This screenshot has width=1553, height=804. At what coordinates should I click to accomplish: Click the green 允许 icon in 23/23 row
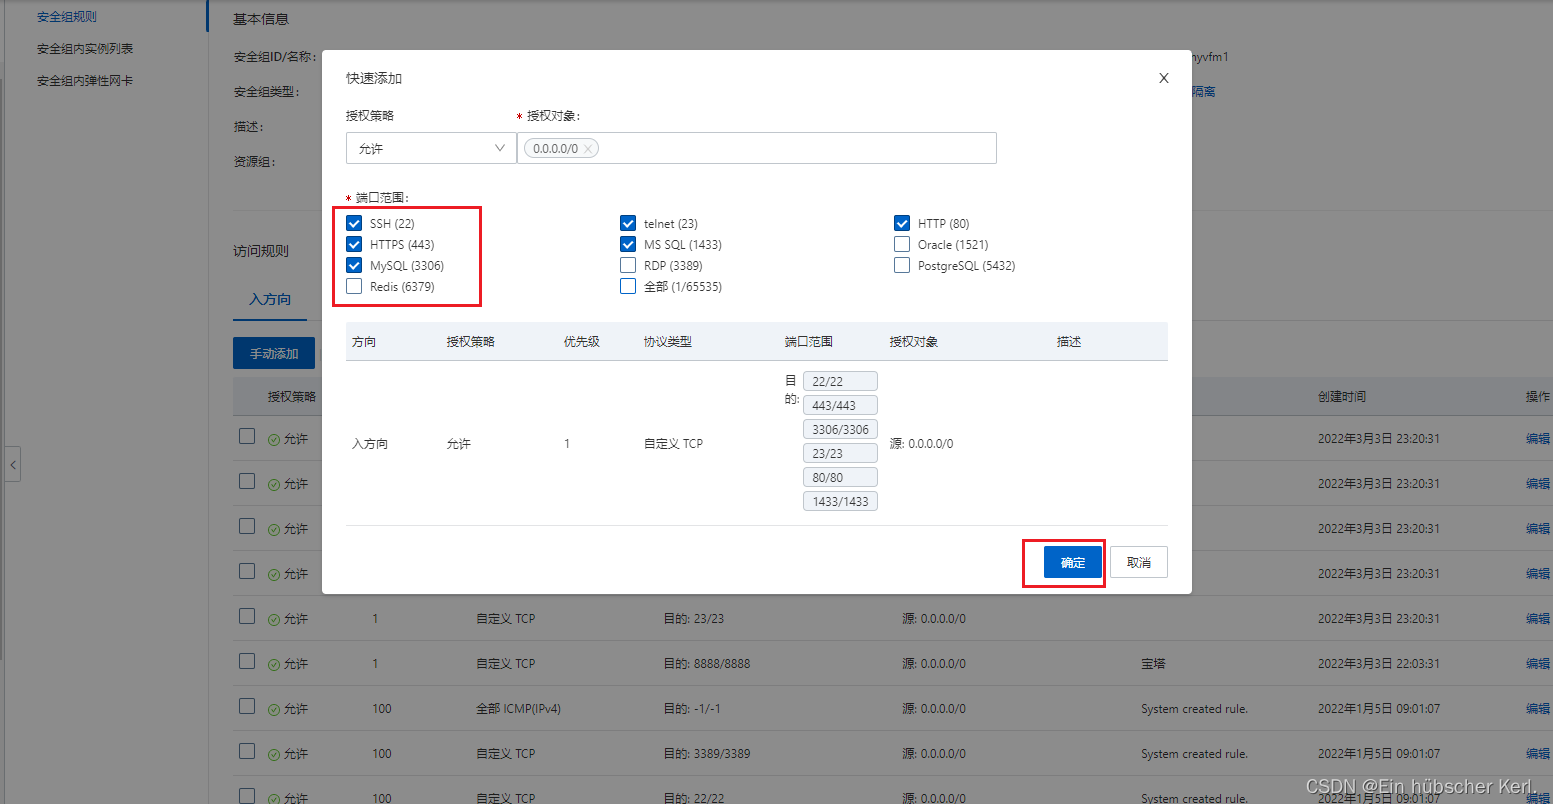274,619
